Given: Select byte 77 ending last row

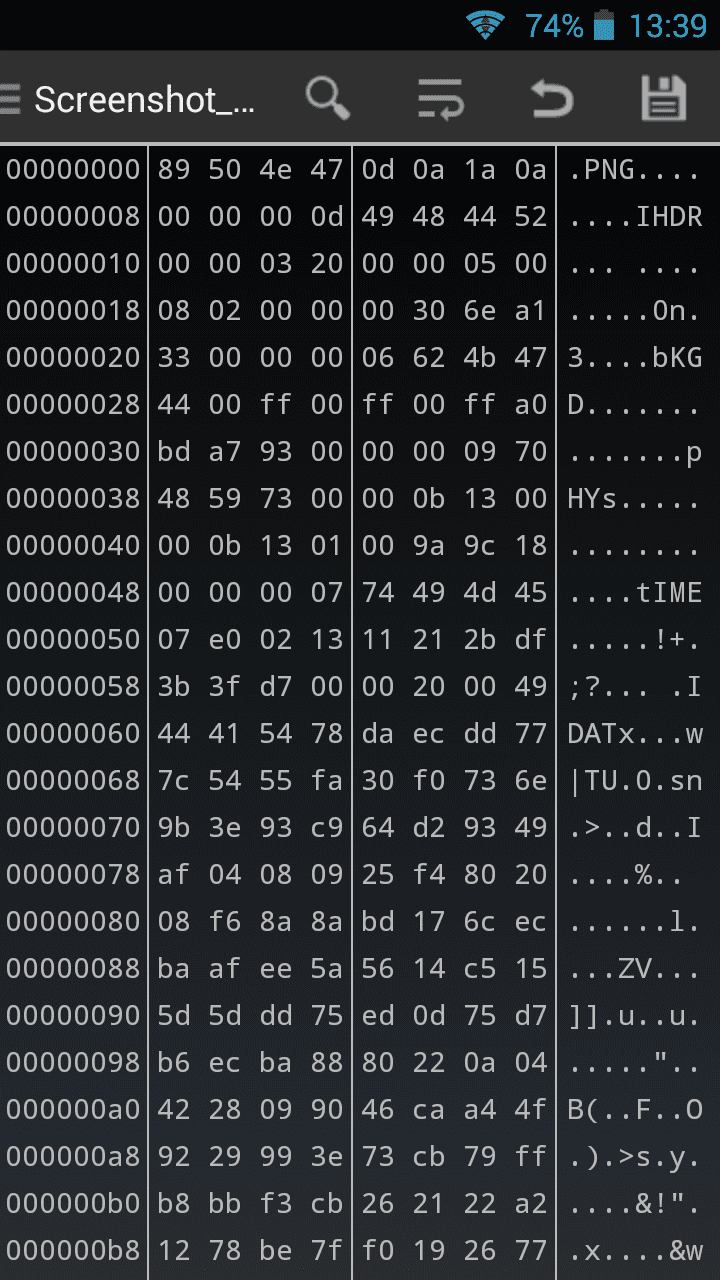Looking at the screenshot, I should [x=531, y=1251].
